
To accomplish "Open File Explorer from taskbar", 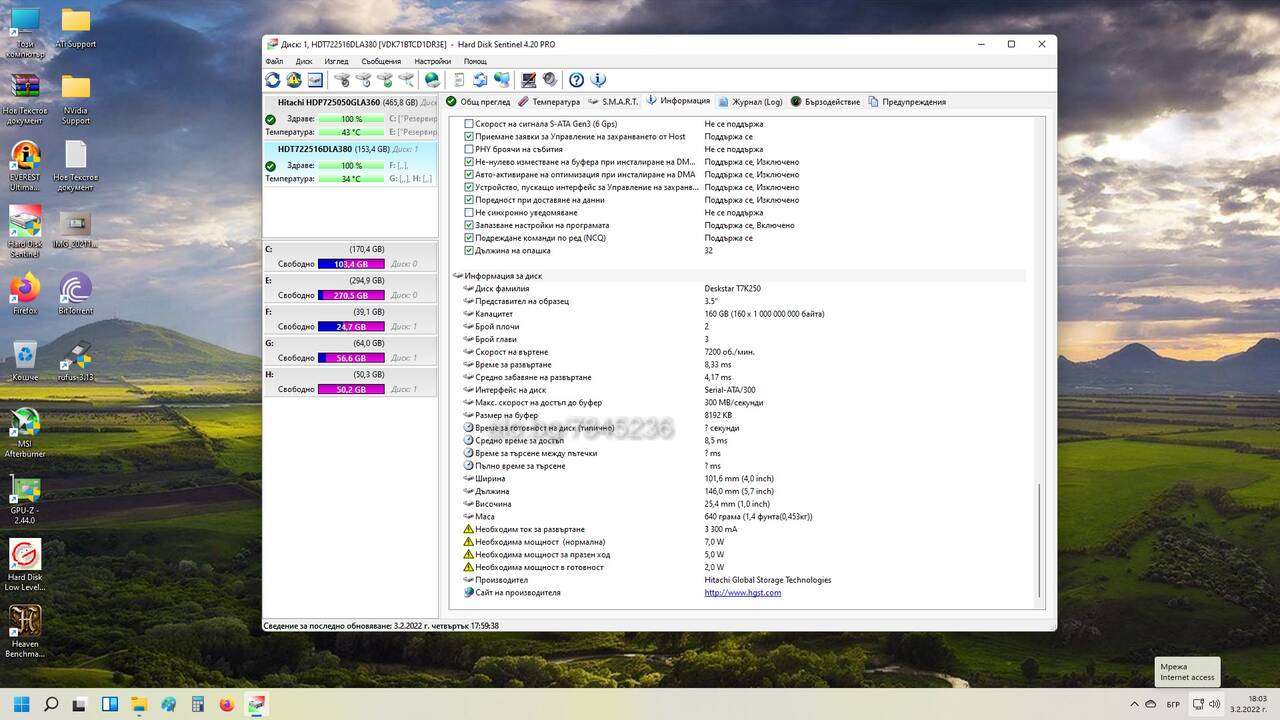I will click(139, 704).
